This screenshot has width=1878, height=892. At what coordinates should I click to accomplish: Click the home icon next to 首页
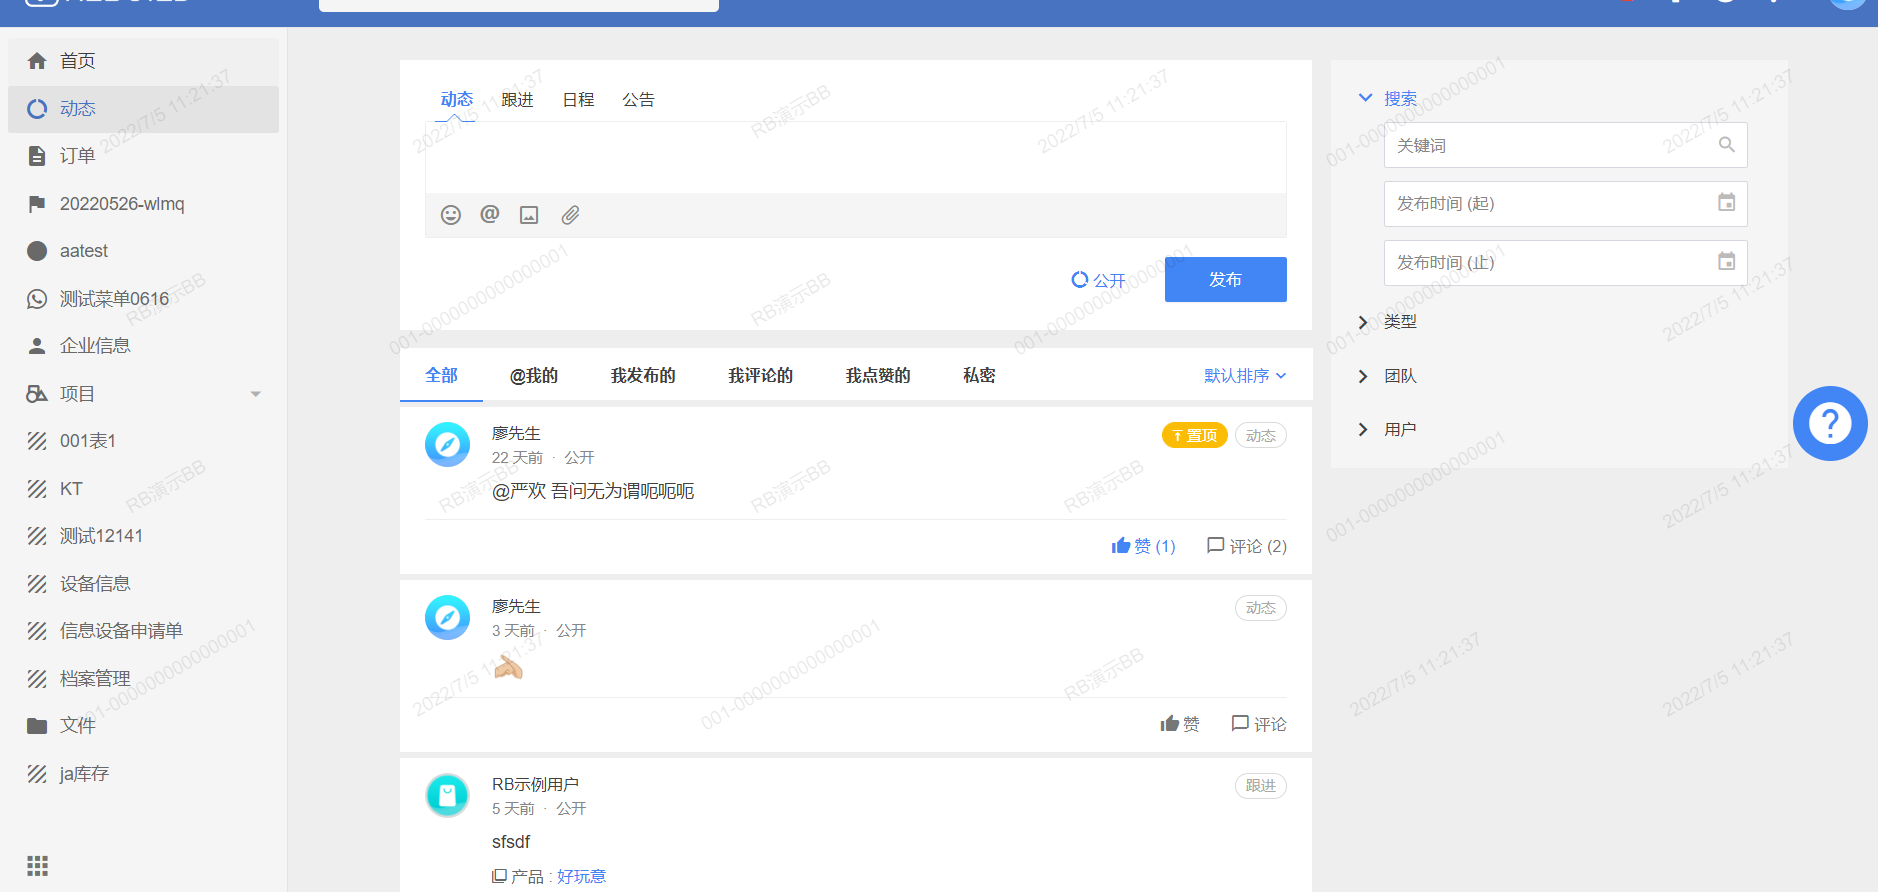click(37, 61)
